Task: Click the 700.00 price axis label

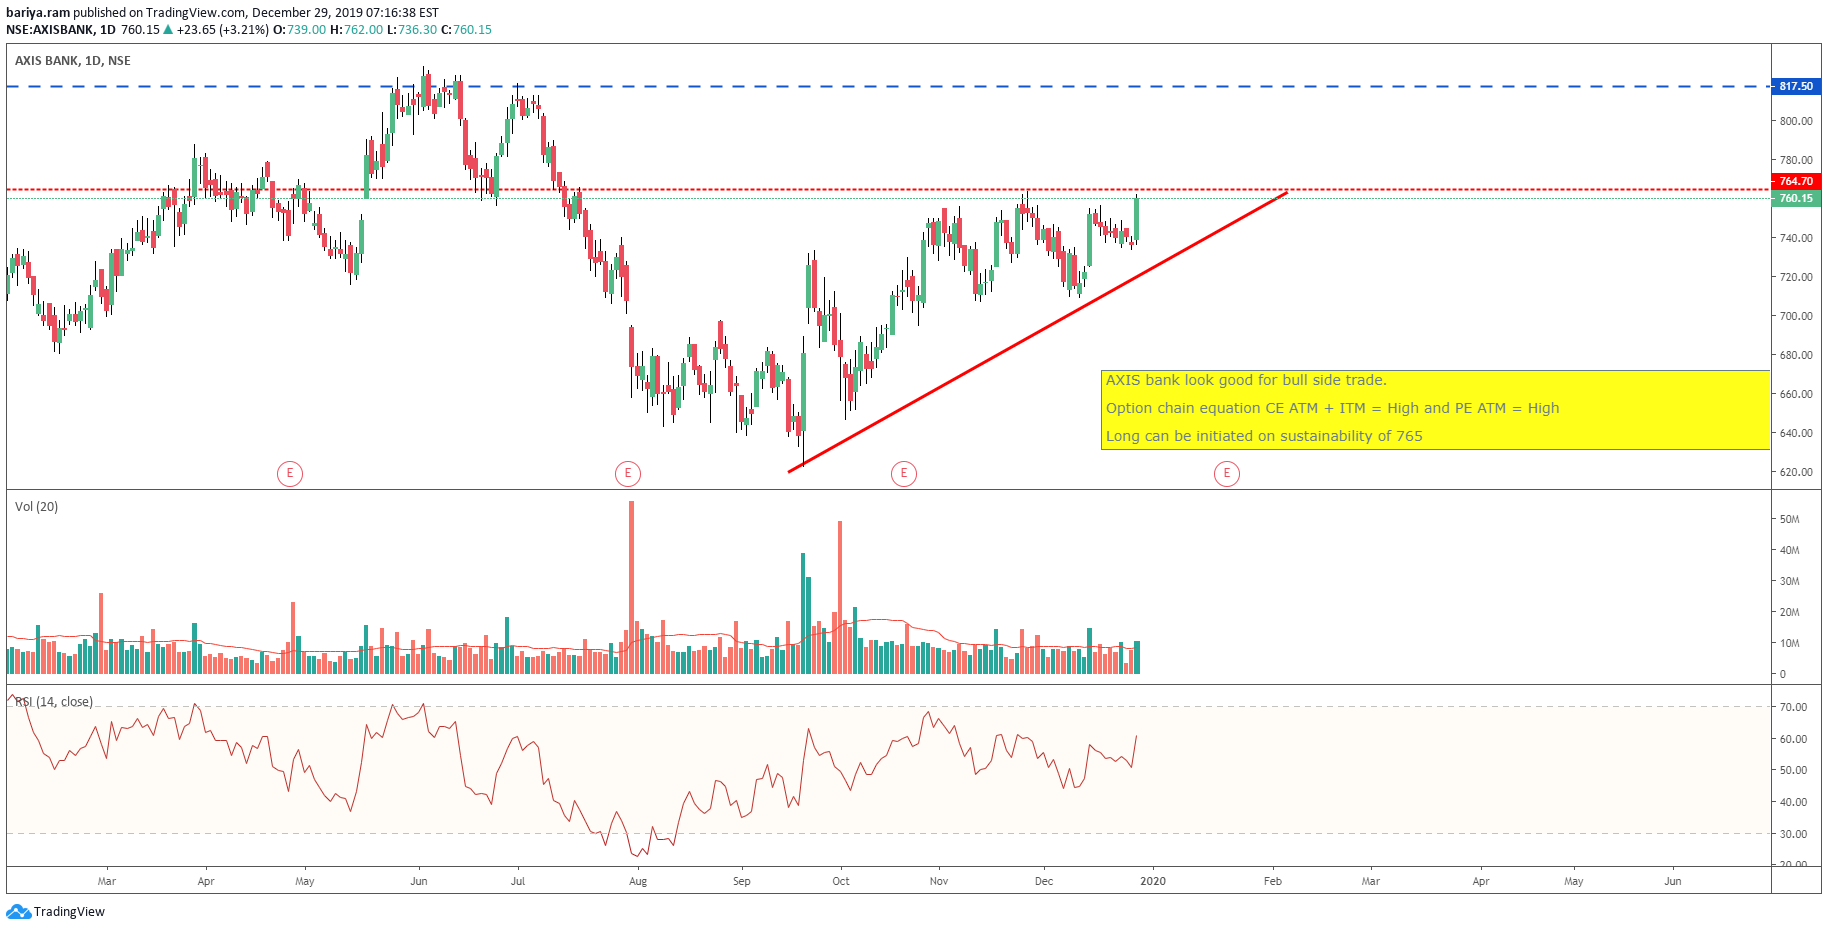Action: tap(1796, 316)
